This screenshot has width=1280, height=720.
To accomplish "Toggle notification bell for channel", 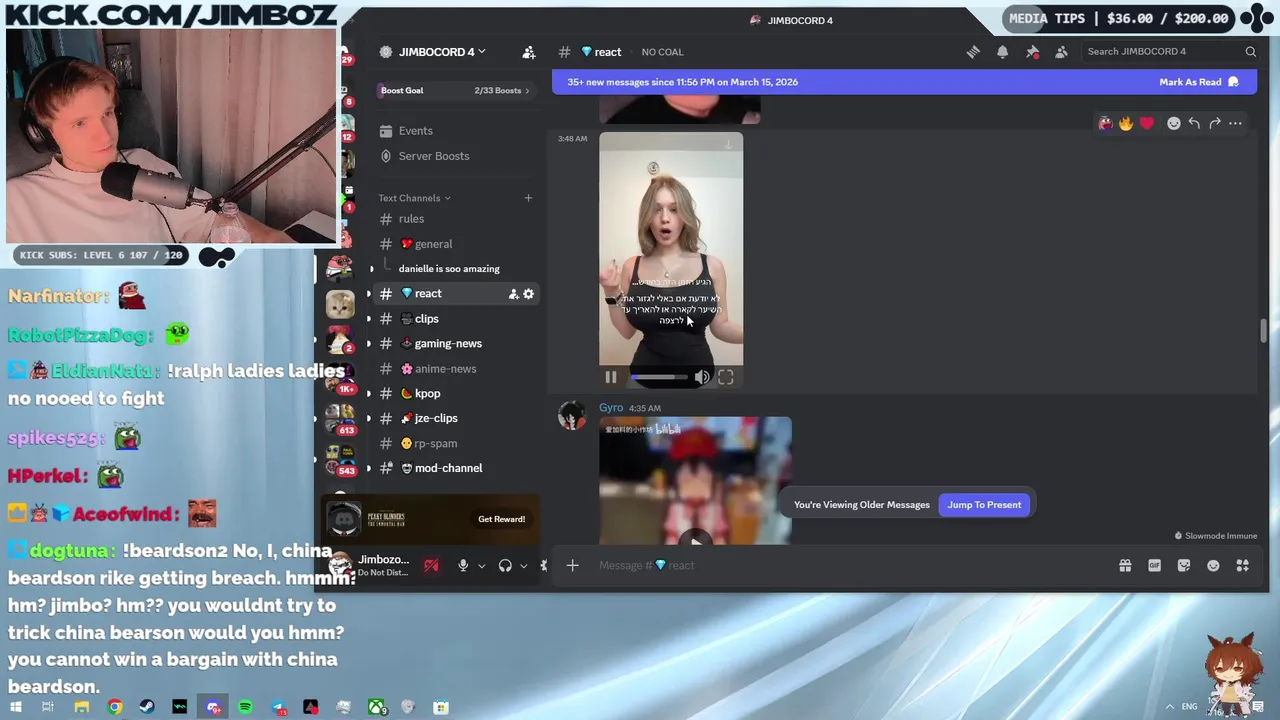I will 1002,52.
